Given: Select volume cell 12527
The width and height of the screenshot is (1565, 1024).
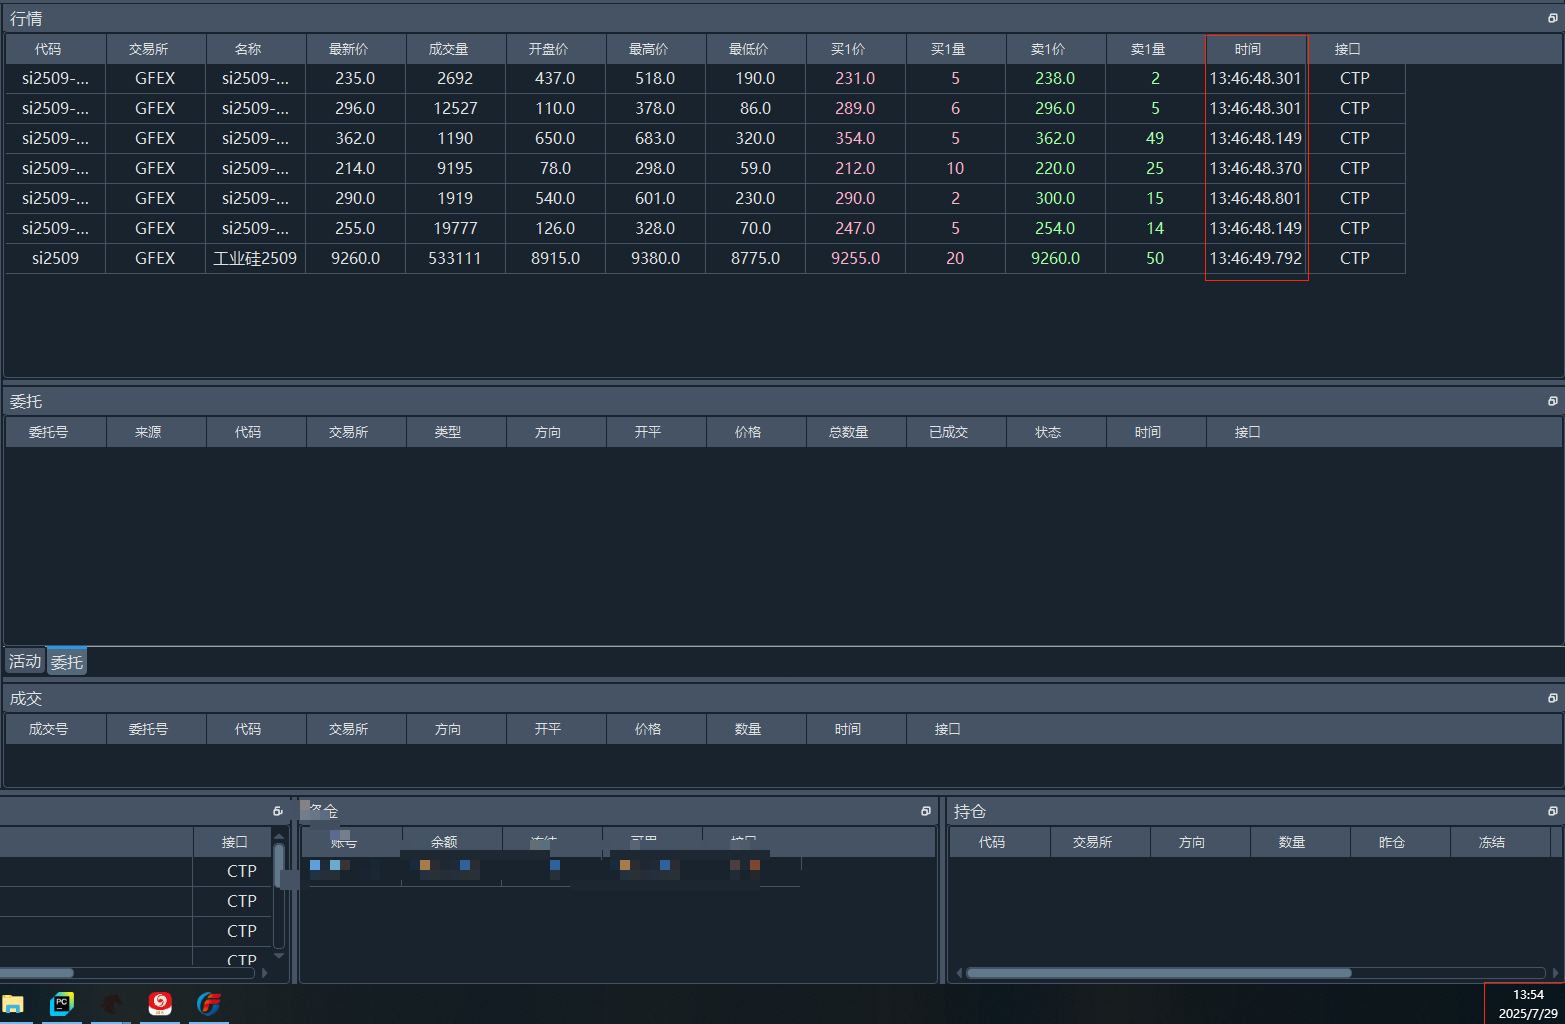Looking at the screenshot, I should pos(455,108).
